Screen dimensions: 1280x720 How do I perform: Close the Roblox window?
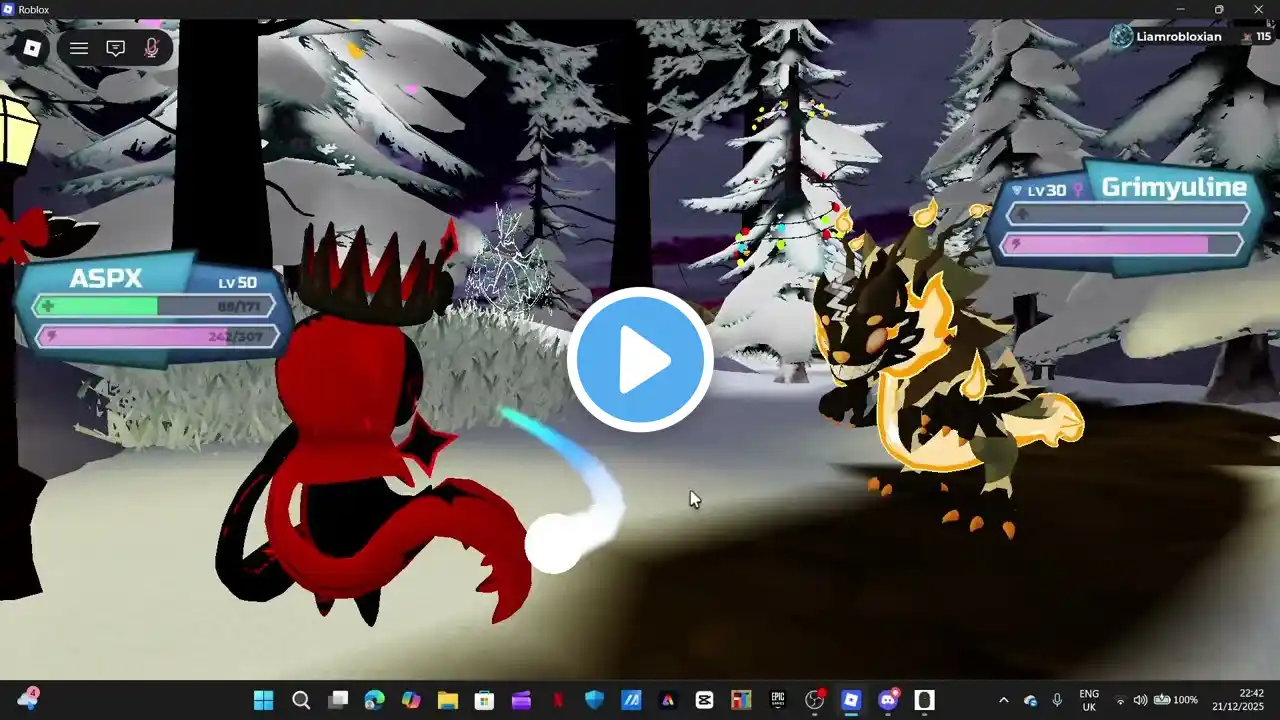coord(1258,9)
